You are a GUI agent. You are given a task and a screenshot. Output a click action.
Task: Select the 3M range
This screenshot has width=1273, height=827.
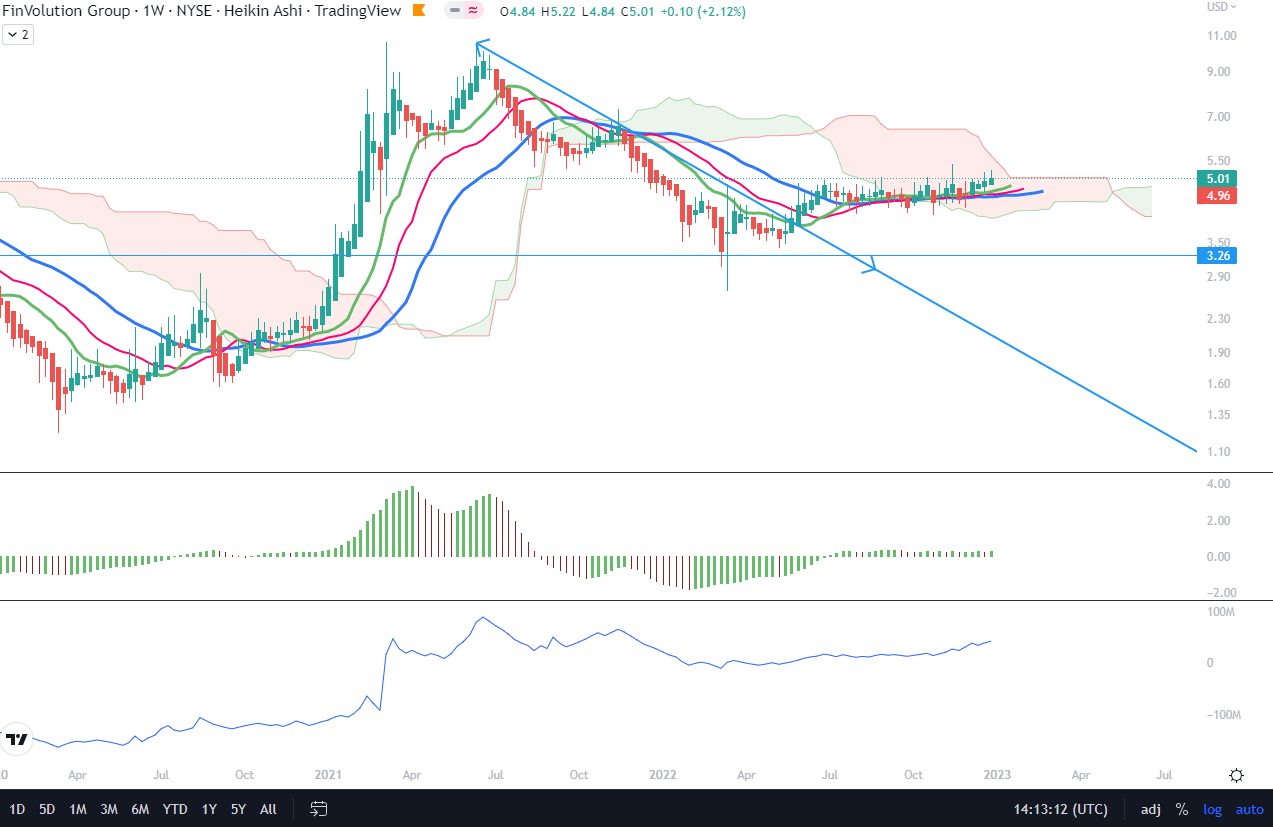tap(109, 809)
